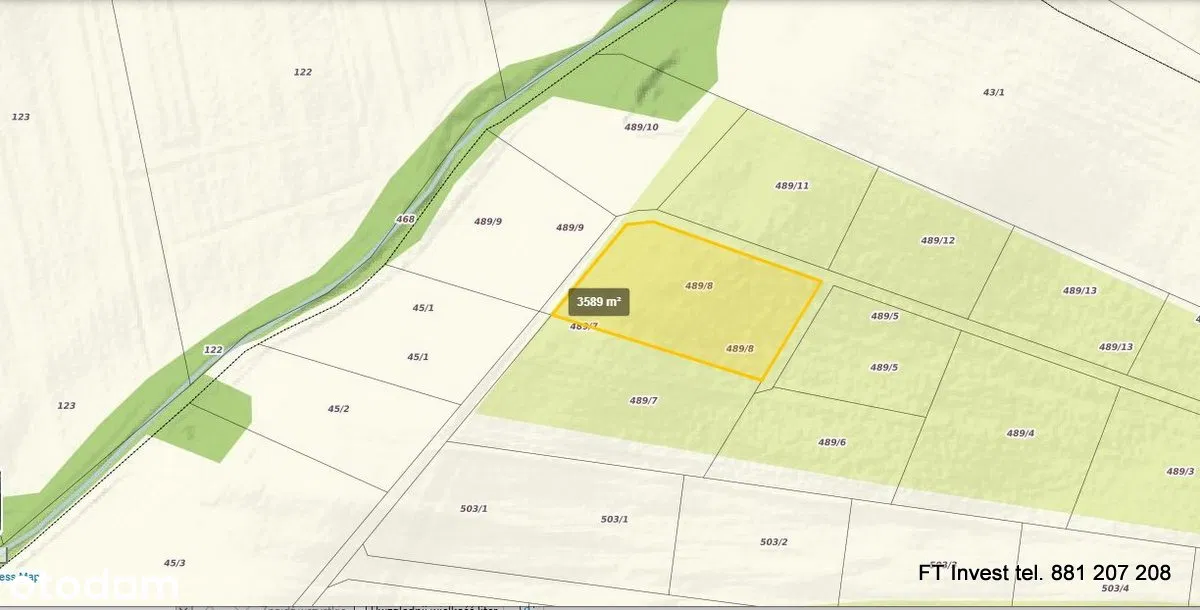Click the parcel labeled 503/2
This screenshot has width=1200, height=610.
click(773, 542)
